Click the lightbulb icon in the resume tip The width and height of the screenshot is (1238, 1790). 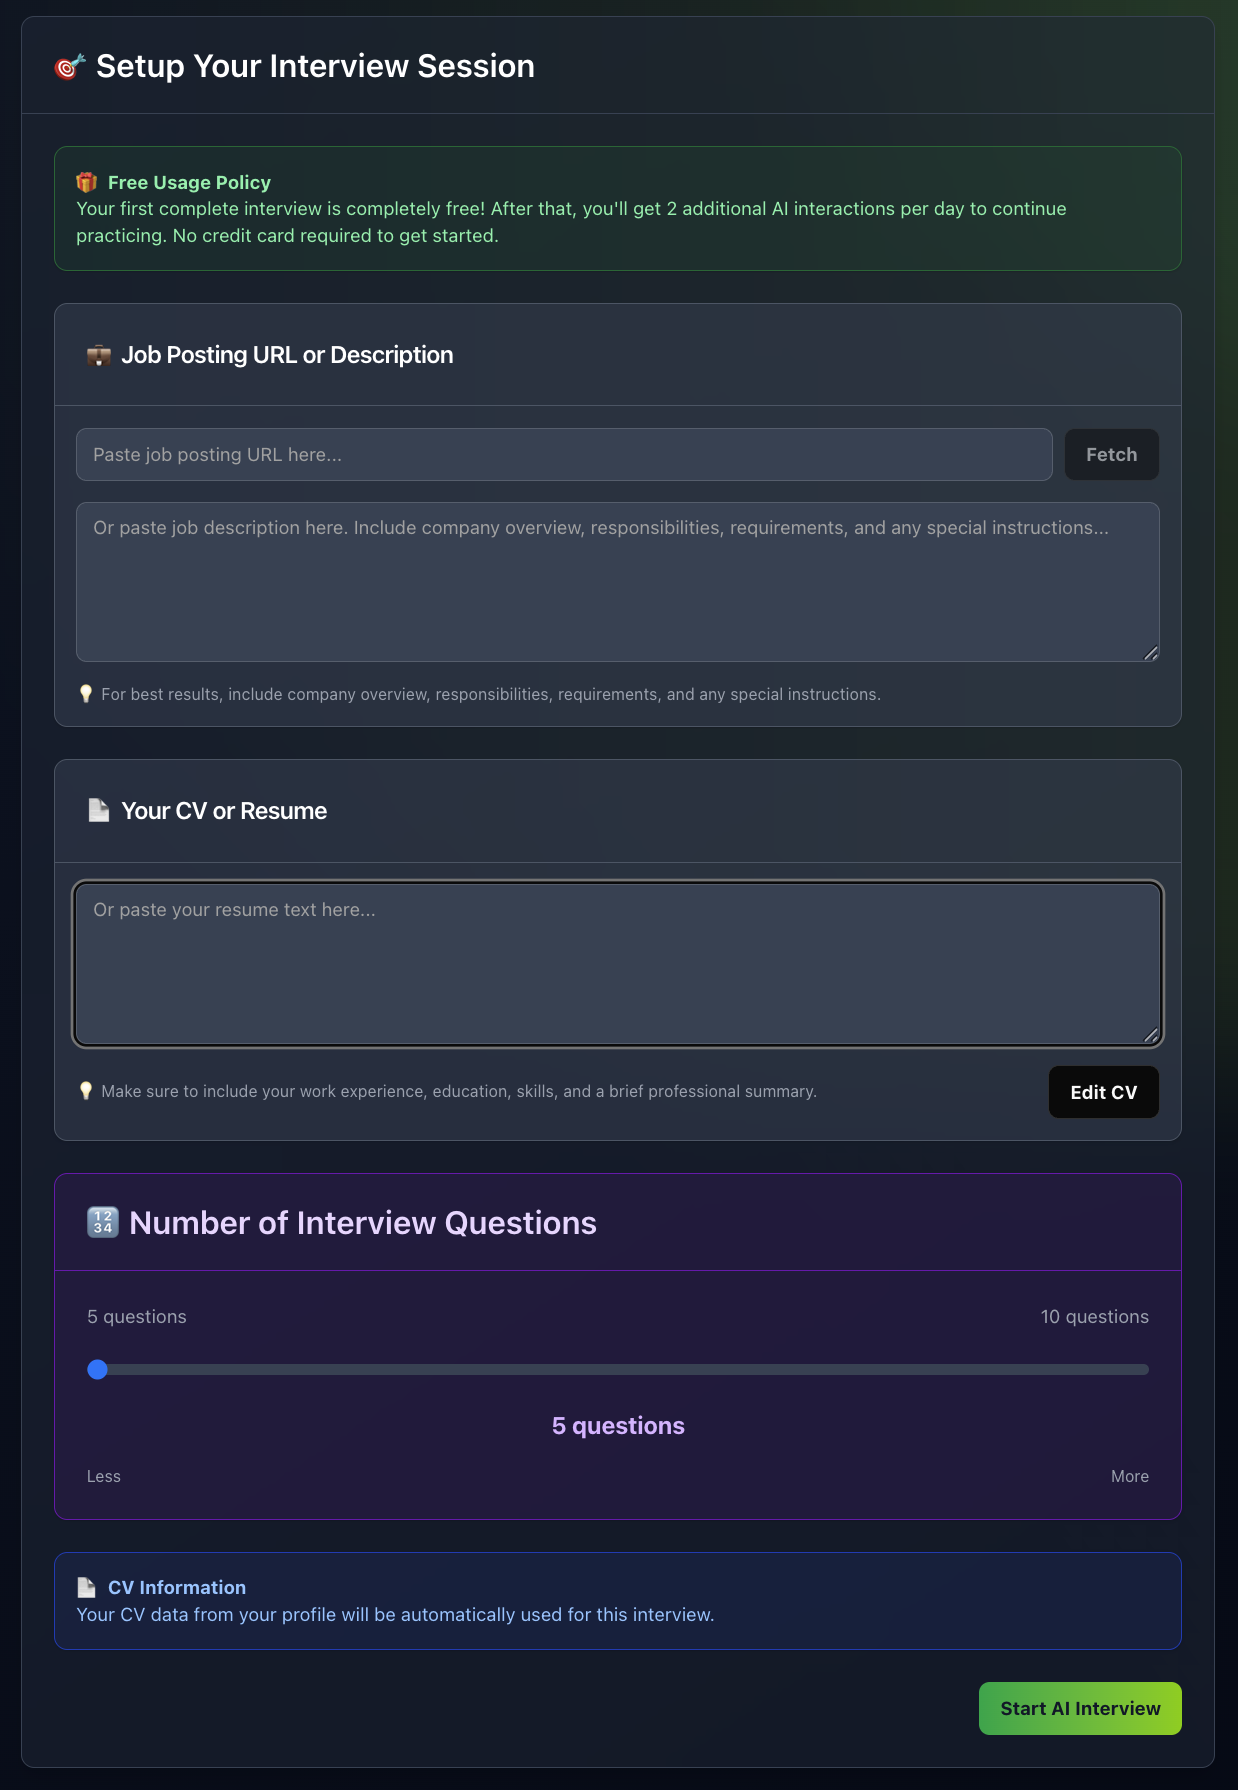(x=86, y=1091)
